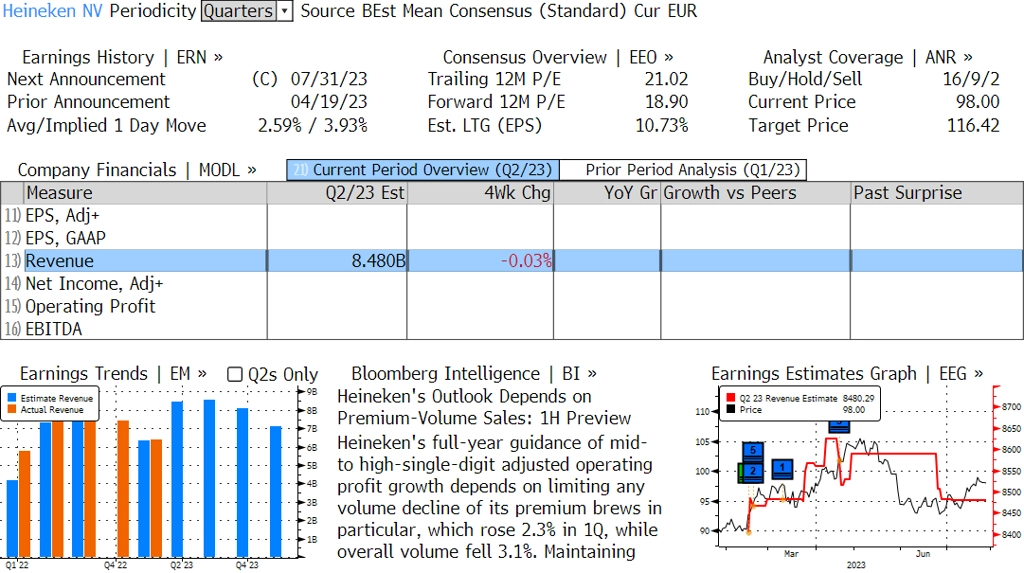Click the Buy/Hold/Sell value 16/9/2
Screen dimensions: 1024x573
click(x=970, y=79)
